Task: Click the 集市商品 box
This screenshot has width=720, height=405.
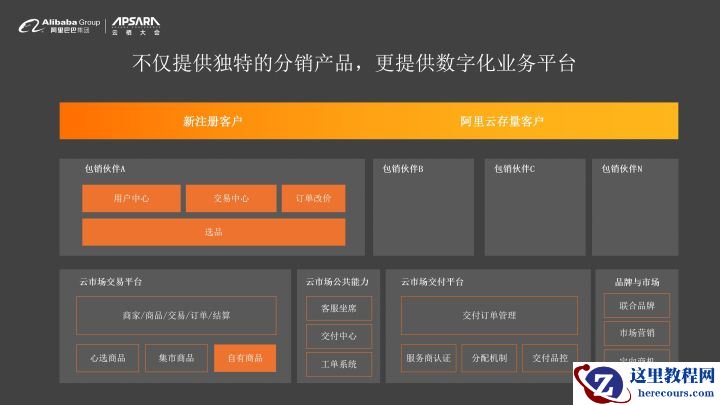Action: pyautogui.click(x=176, y=358)
